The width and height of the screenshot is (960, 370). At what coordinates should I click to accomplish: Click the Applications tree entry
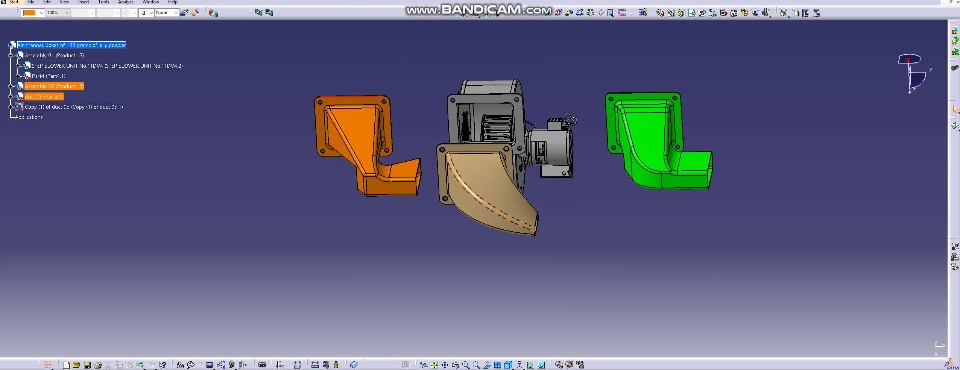coord(29,117)
